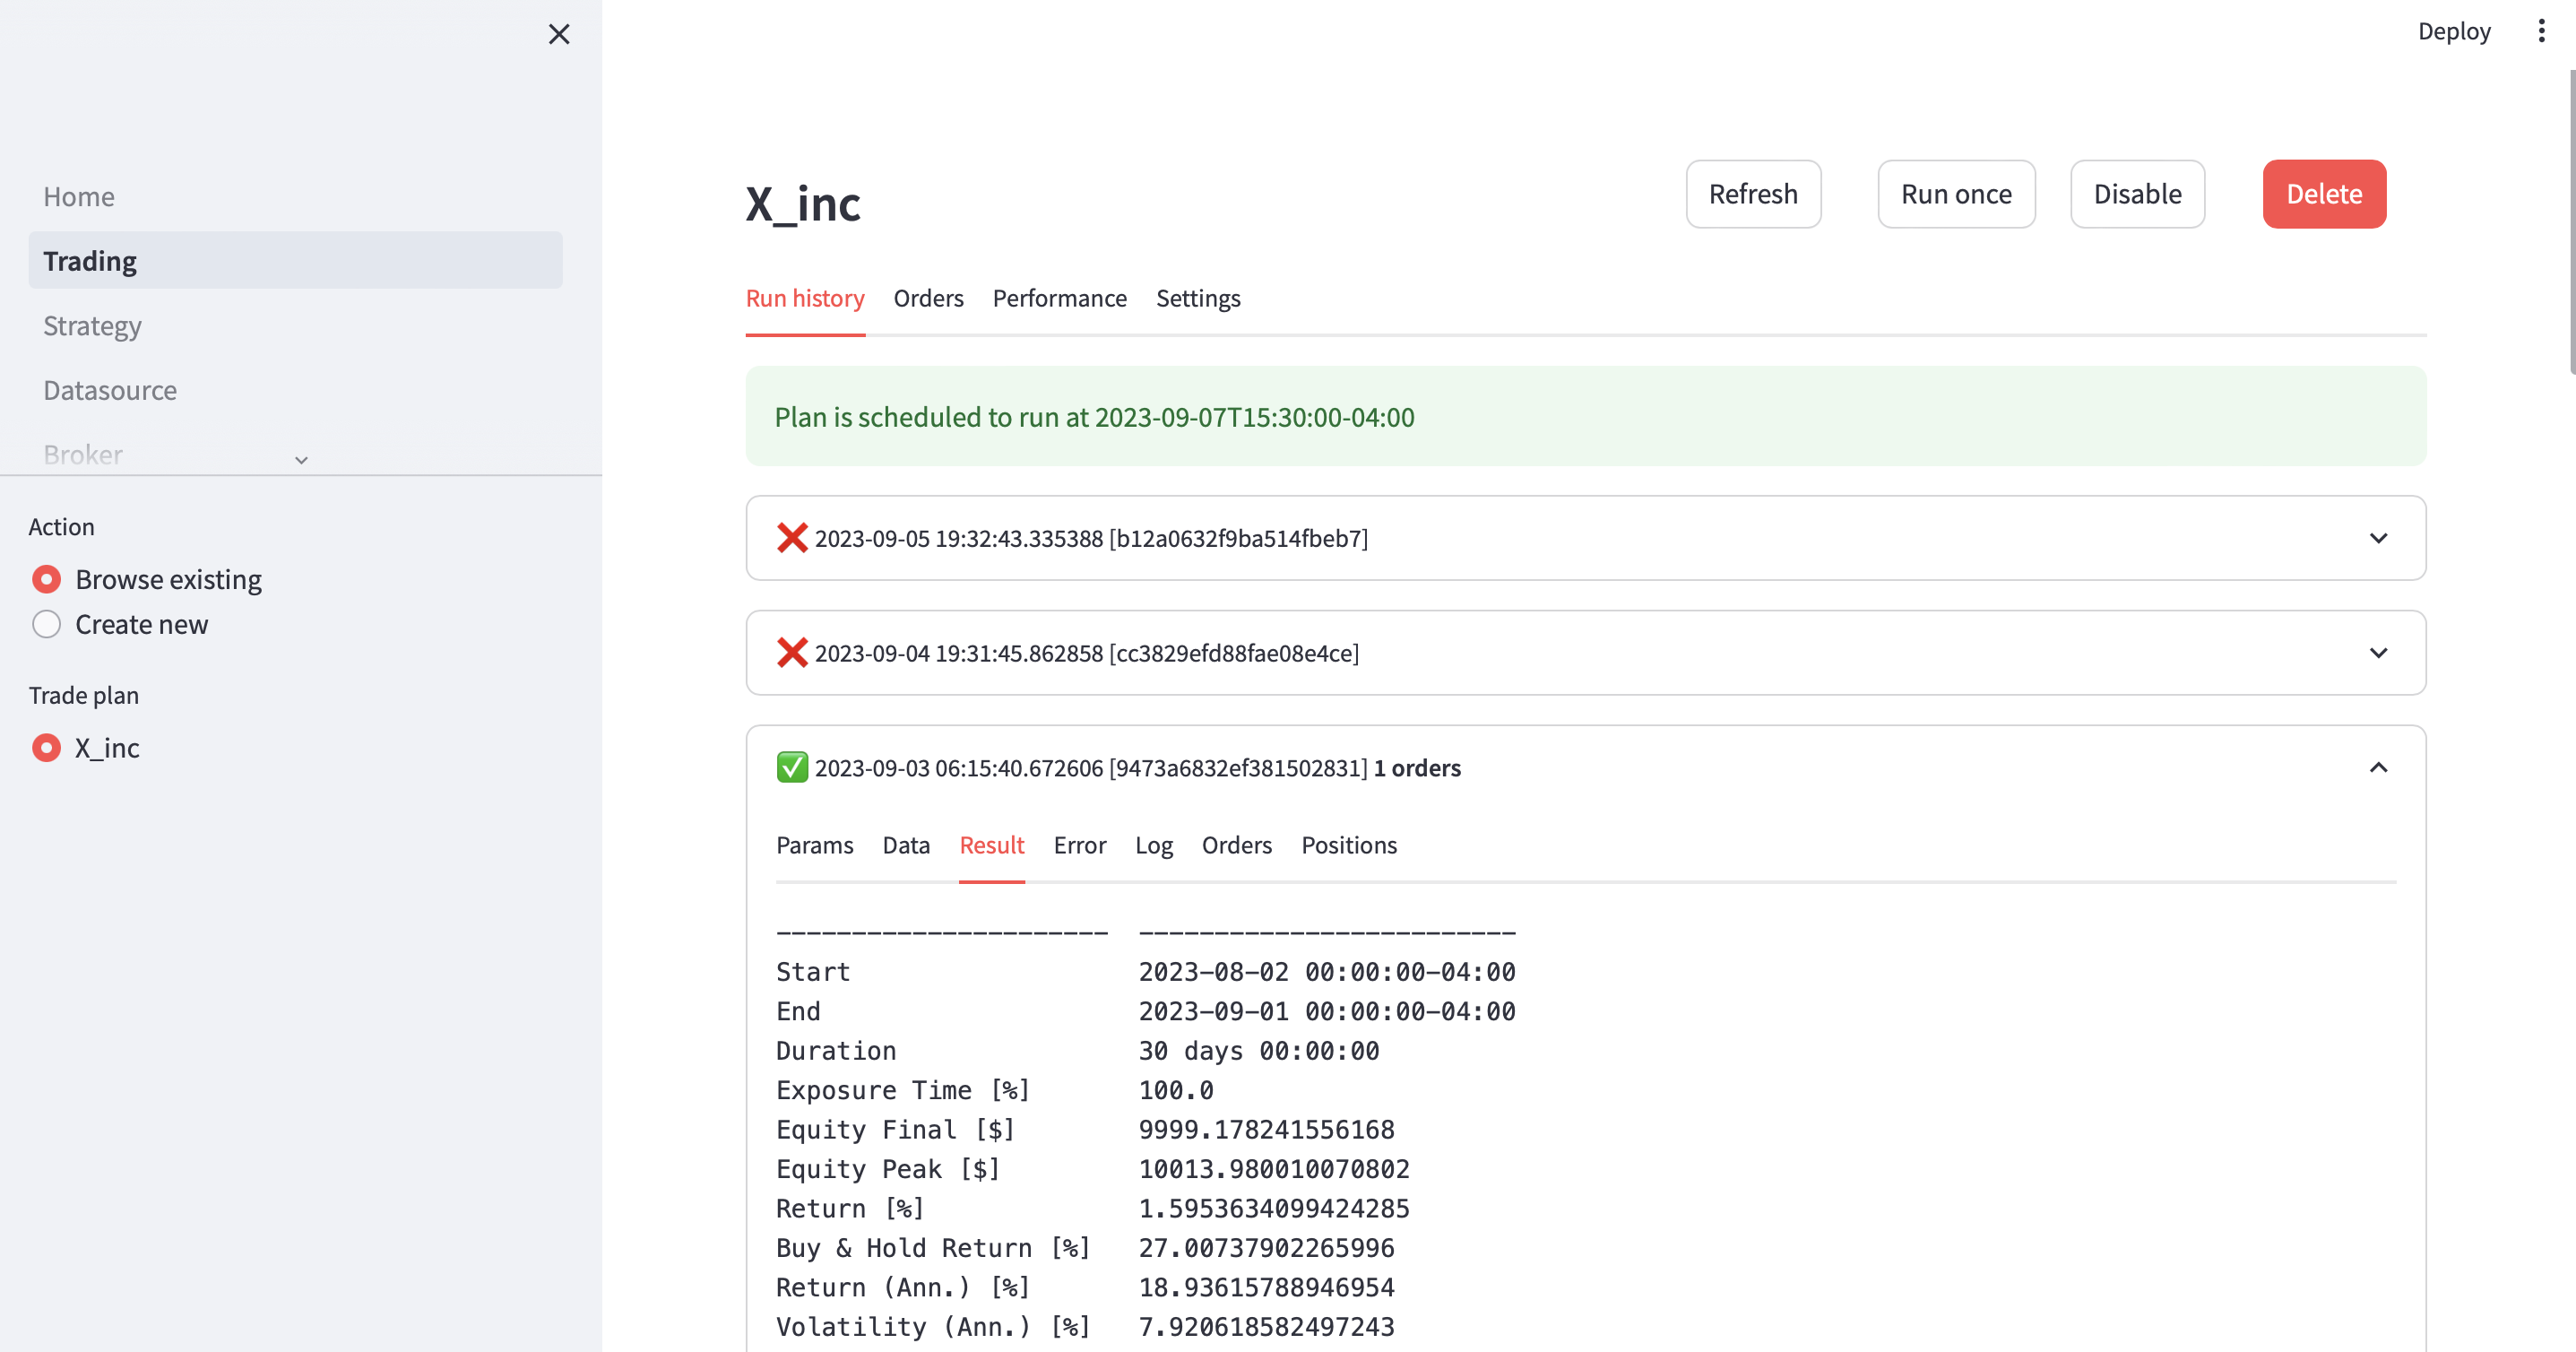Screen dimensions: 2576x1352
Task: Close the sidebar with the X icon
Action: [559, 34]
